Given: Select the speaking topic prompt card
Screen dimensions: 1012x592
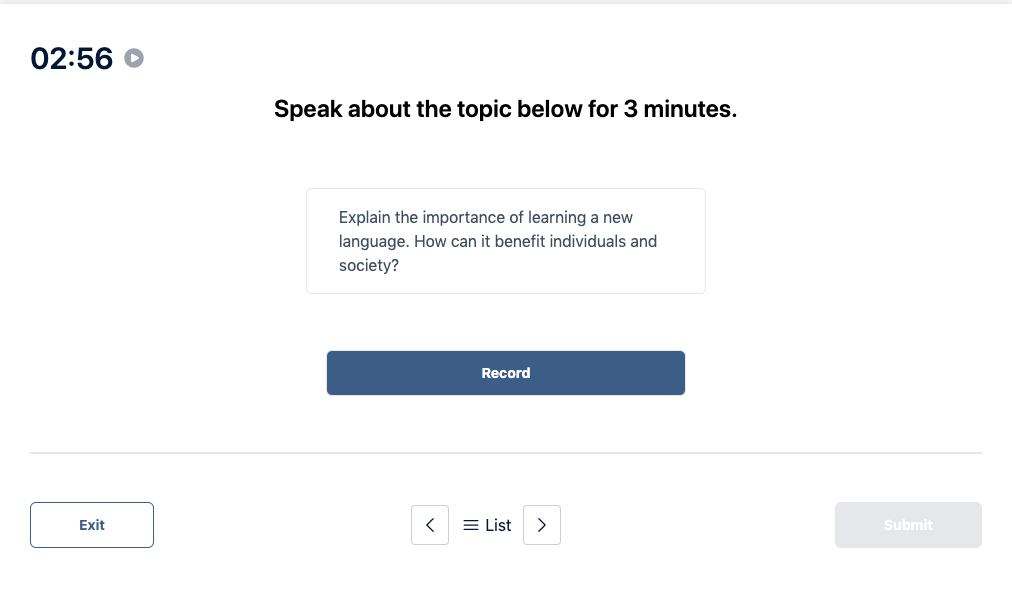Looking at the screenshot, I should click(505, 240).
